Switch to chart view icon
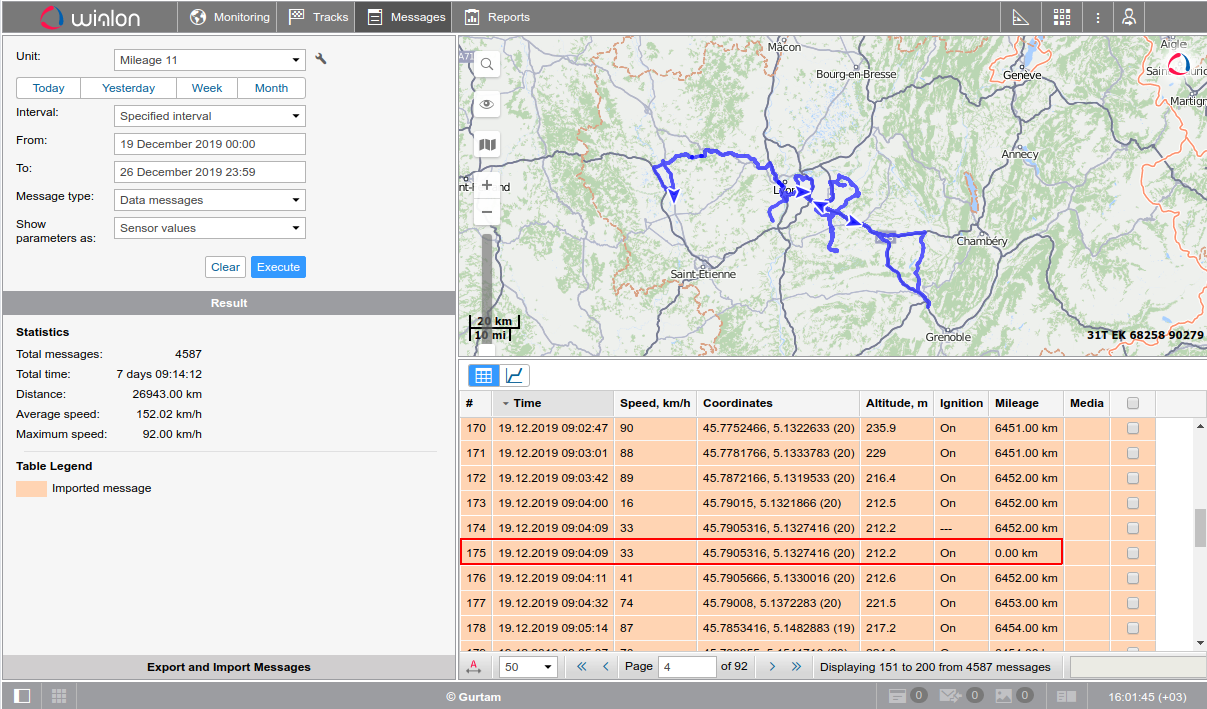The height and width of the screenshot is (709, 1207). (x=515, y=376)
